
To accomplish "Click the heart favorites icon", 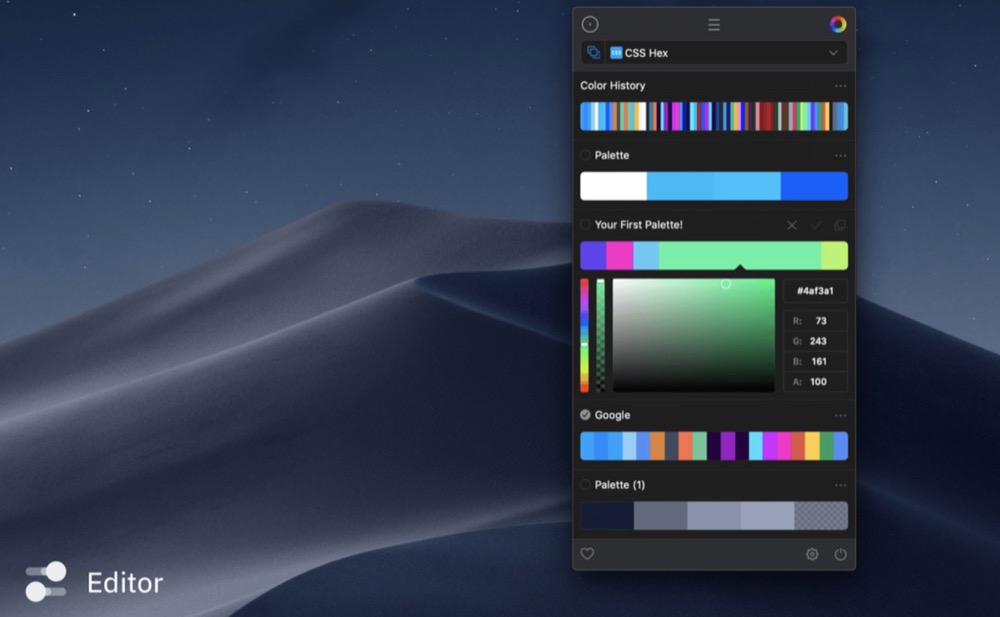I will [587, 554].
